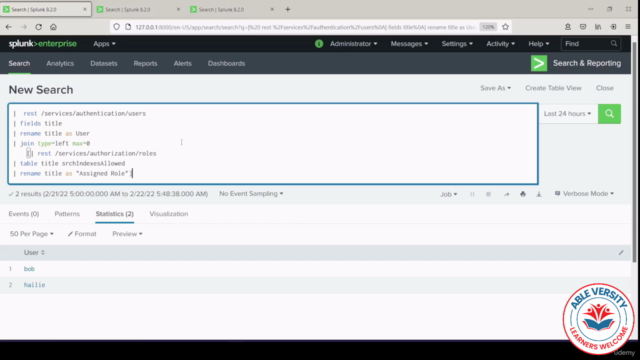Click the Splunk enterprise logo
This screenshot has height=360, width=640.
(42, 44)
